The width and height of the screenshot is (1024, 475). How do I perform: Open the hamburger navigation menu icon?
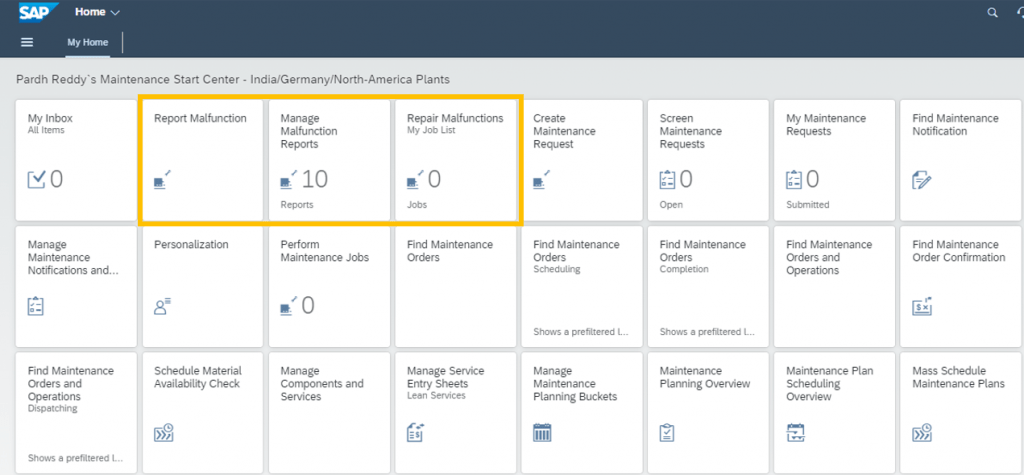click(x=27, y=42)
